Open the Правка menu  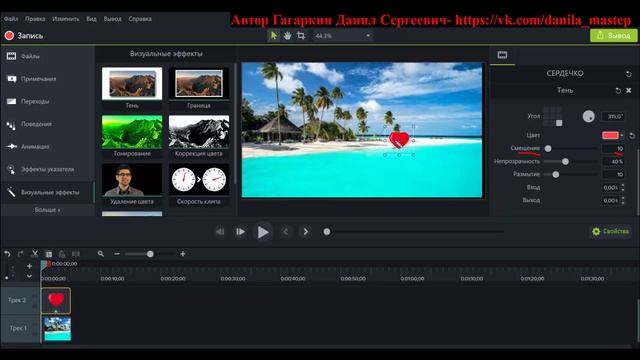[35, 19]
